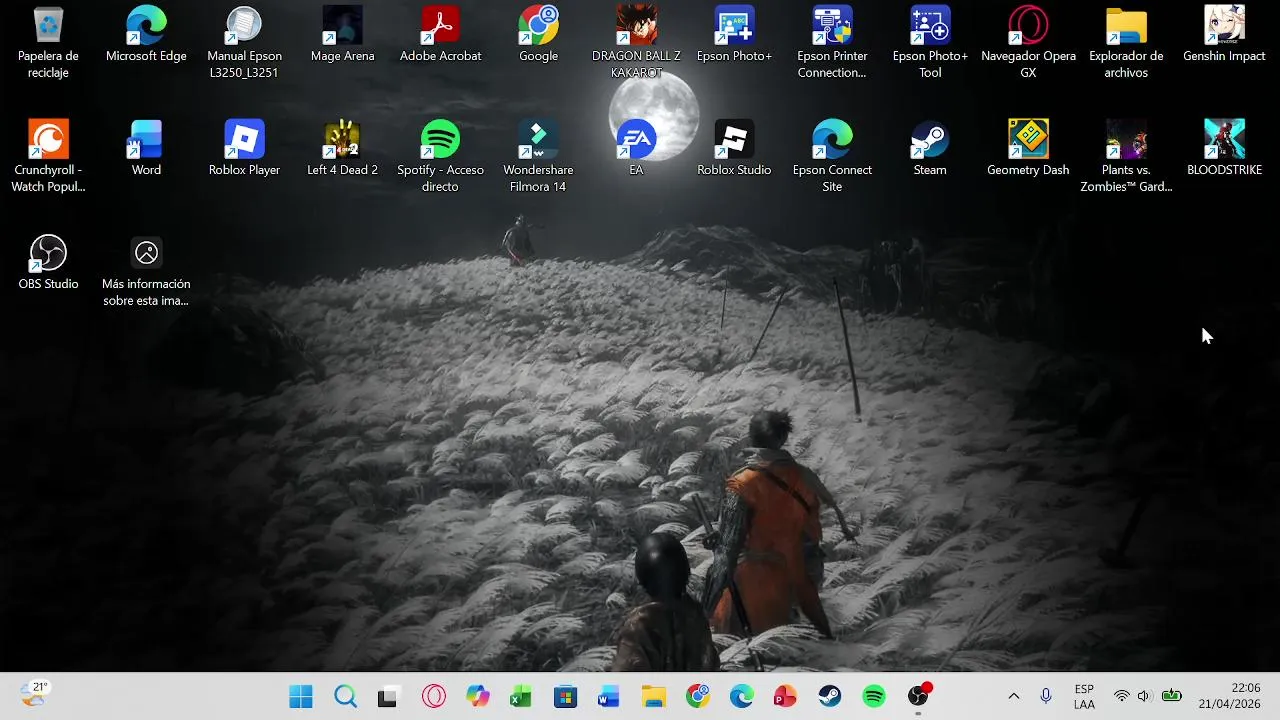1280x720 pixels.
Task: Open the weather widget showing 21°
Action: 34,694
